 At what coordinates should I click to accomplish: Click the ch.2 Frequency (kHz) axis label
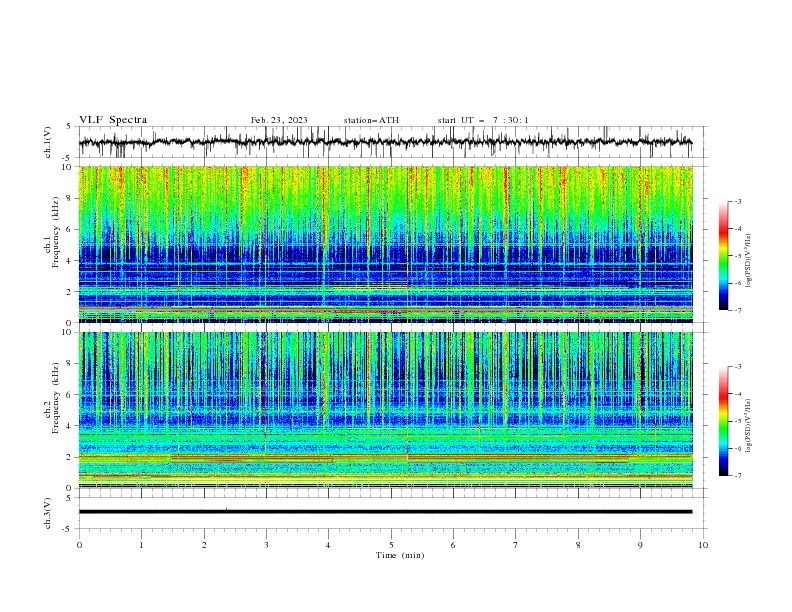tap(52, 399)
